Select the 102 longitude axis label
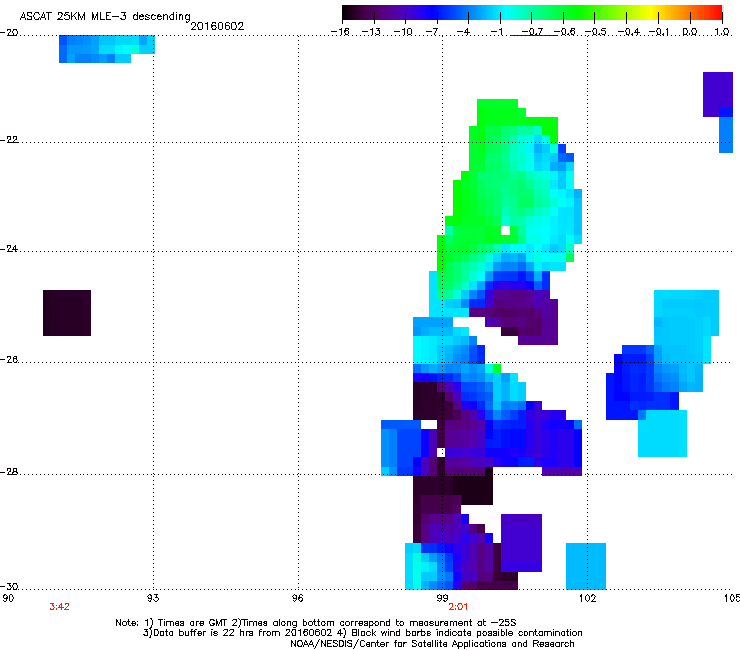Image resolution: width=740 pixels, height=650 pixels. [x=587, y=598]
